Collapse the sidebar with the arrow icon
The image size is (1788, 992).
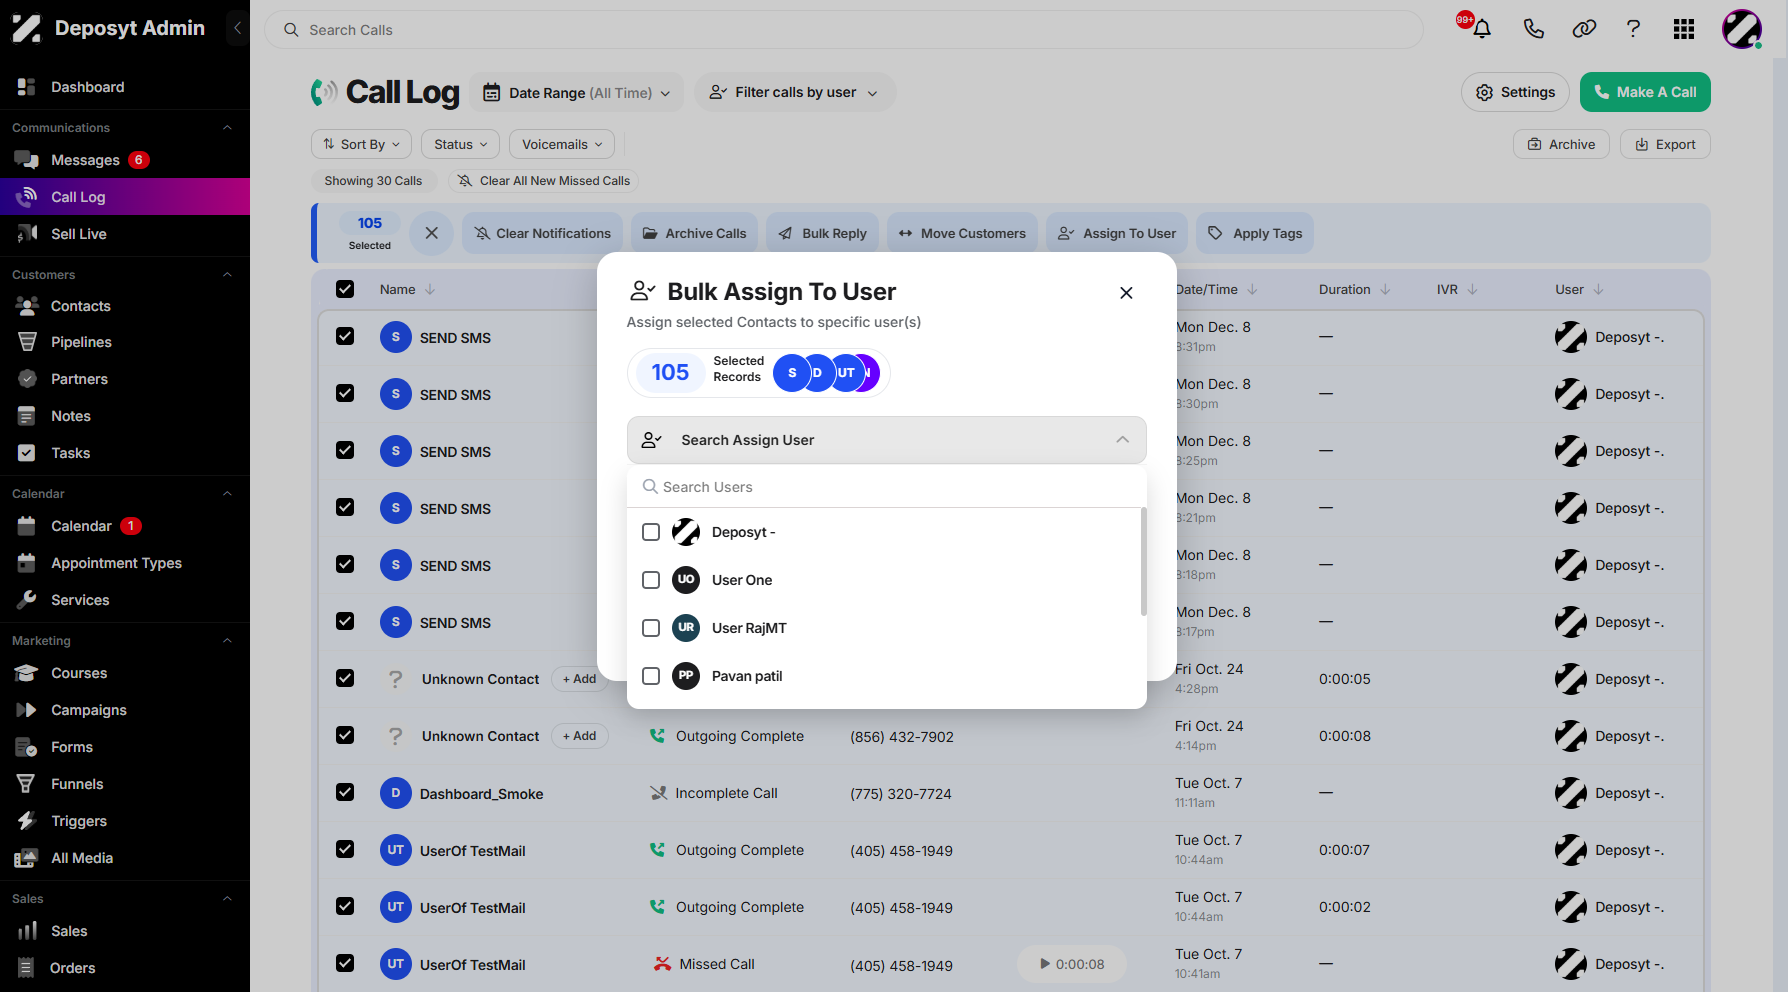tap(237, 28)
